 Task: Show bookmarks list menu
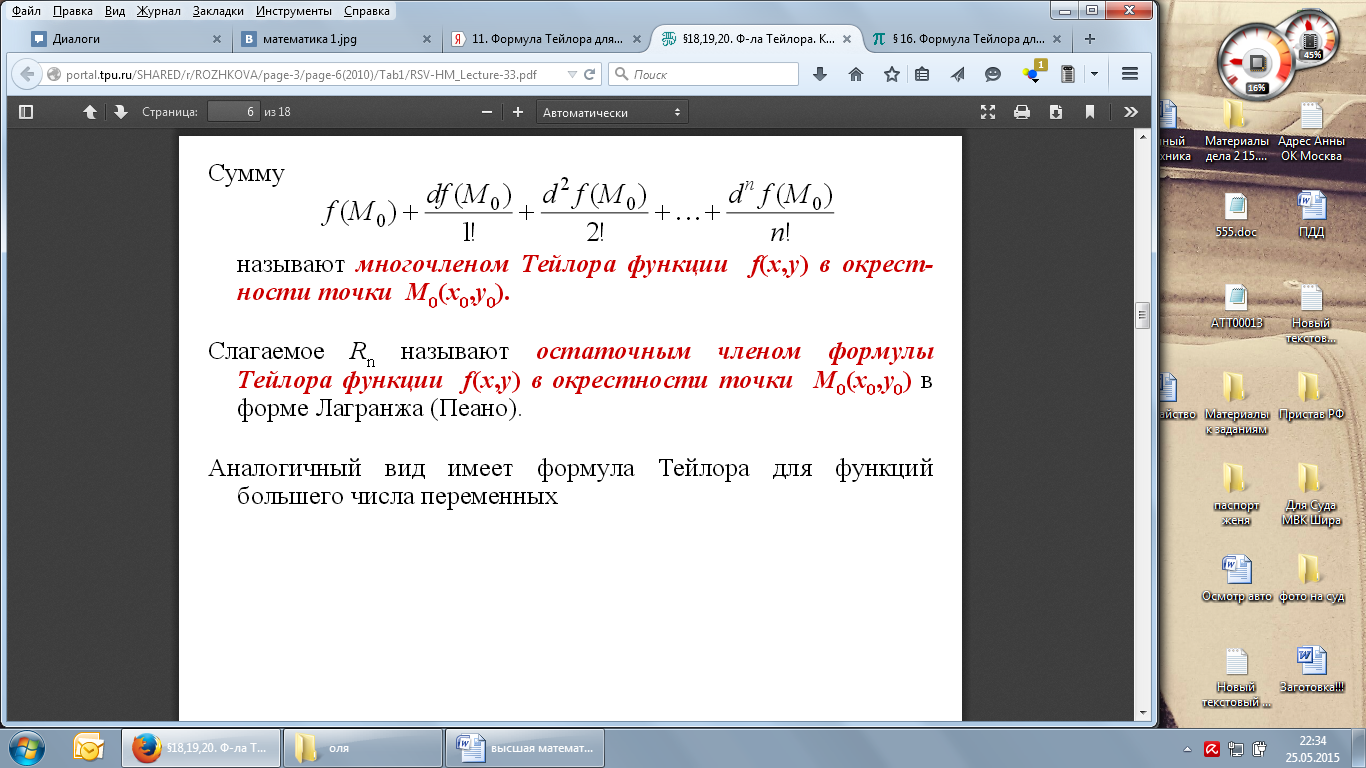point(922,74)
